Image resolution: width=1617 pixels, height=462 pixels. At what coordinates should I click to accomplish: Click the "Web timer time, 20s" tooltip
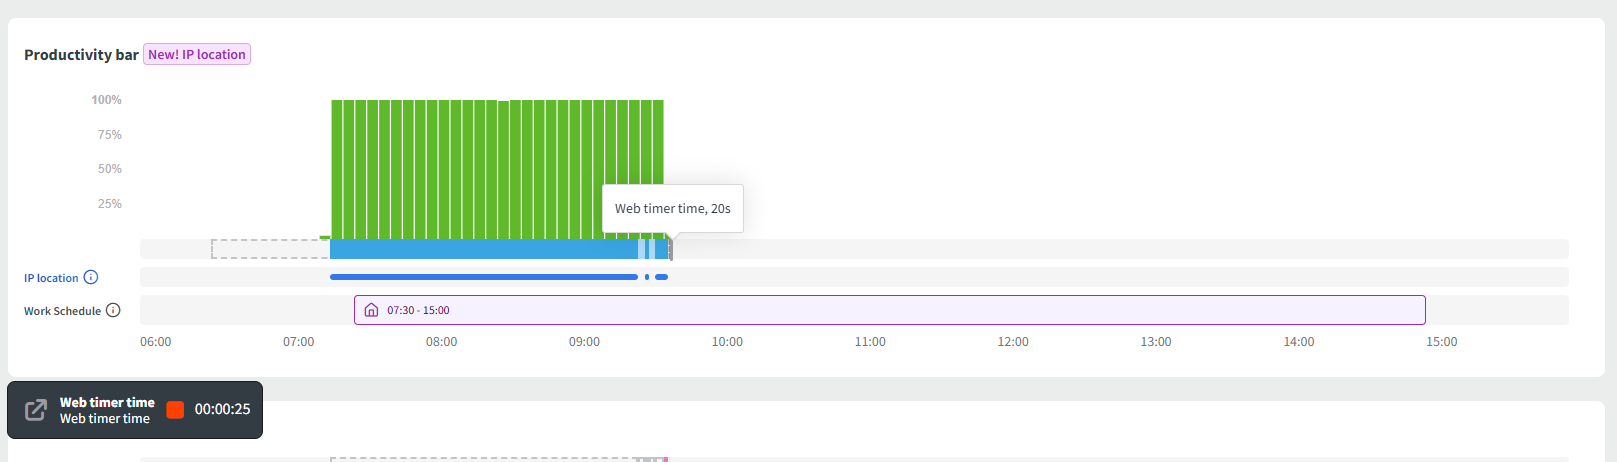tap(672, 208)
